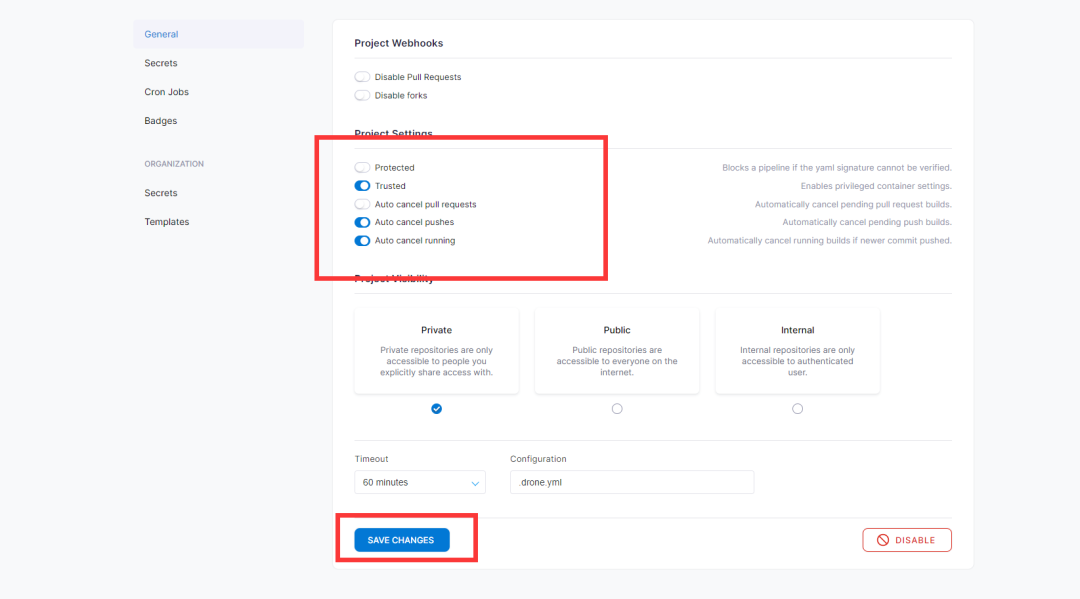Viewport: 1080px width, 599px height.
Task: Click the Save Changes button
Action: pyautogui.click(x=401, y=540)
